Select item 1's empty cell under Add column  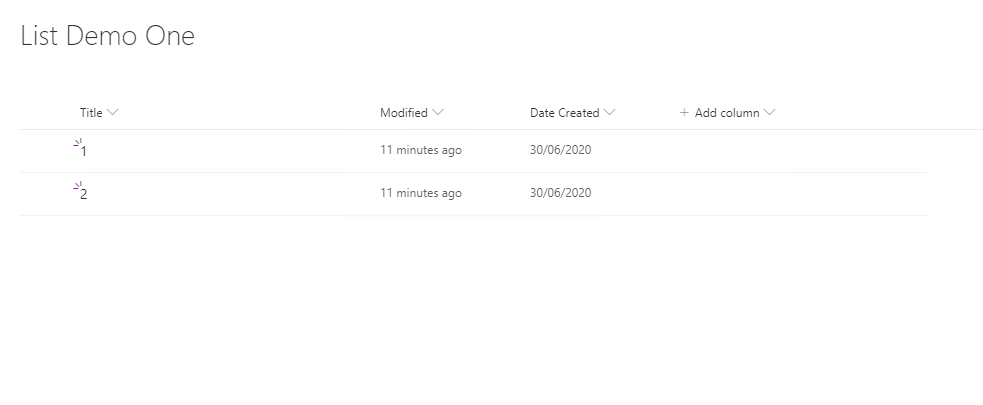(801, 151)
